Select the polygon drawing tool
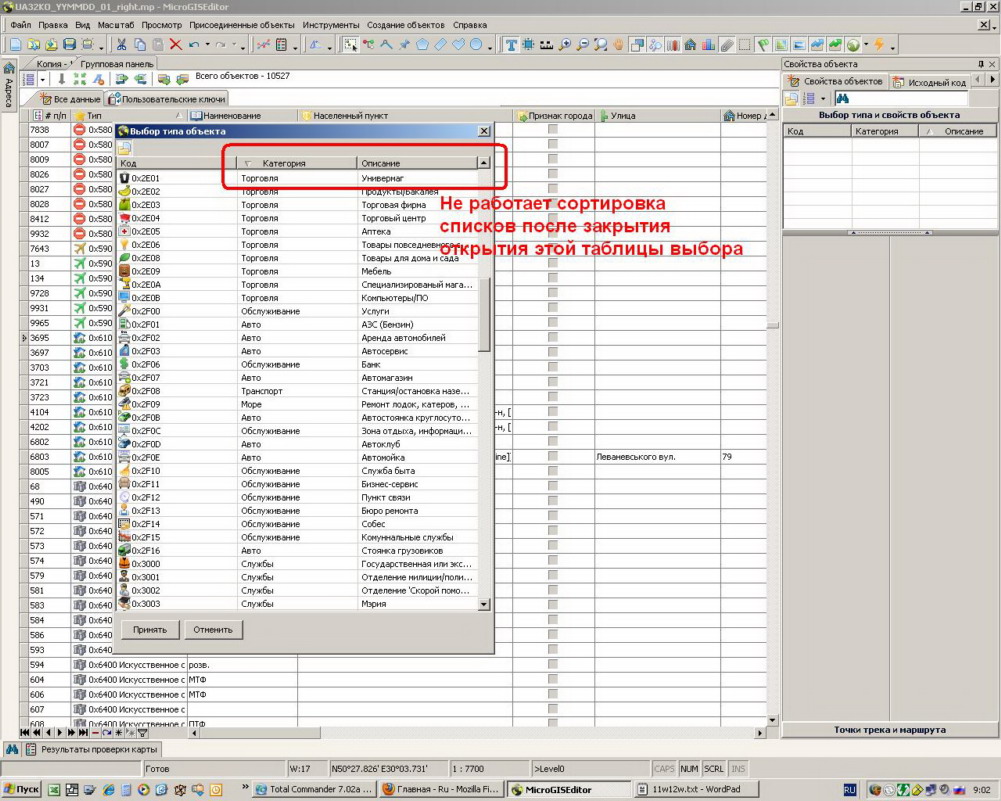The height and width of the screenshot is (801, 1001). pos(422,45)
